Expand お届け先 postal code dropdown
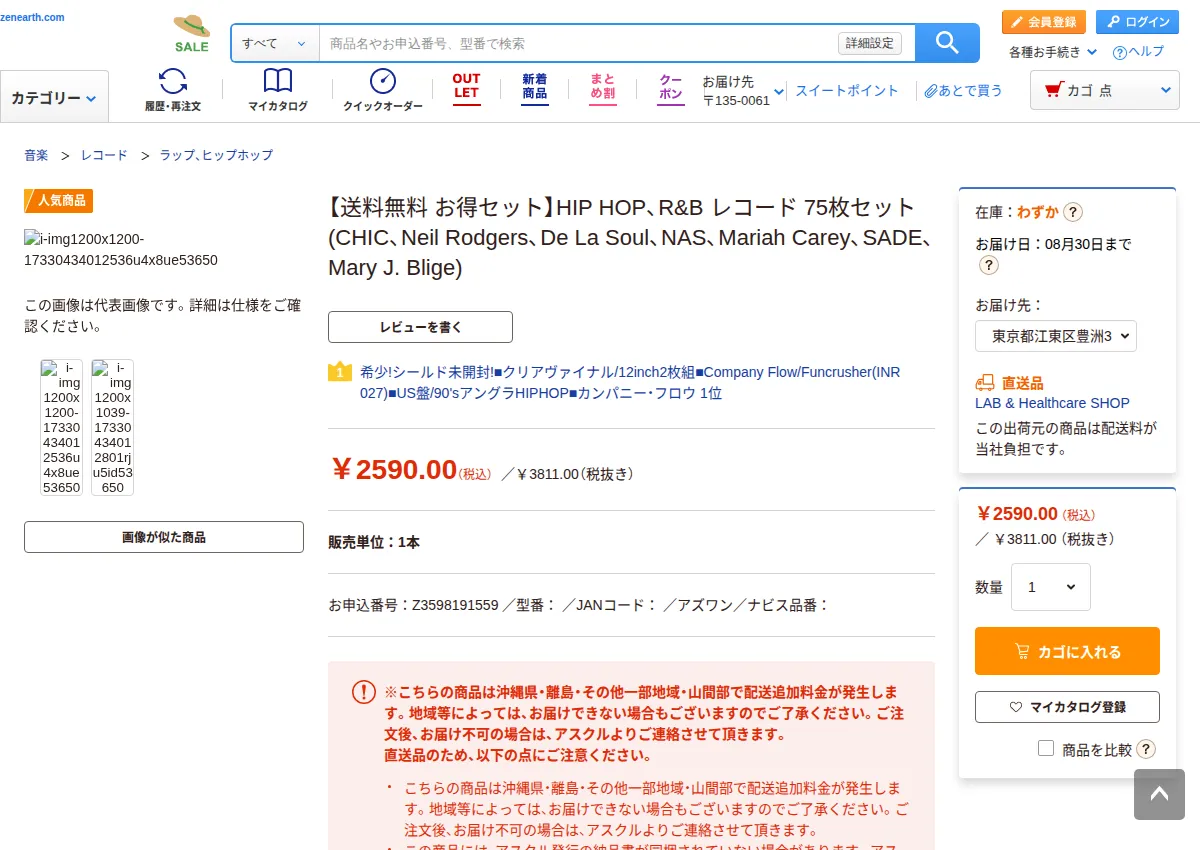Screen dimensions: 1200x850 (x=744, y=91)
